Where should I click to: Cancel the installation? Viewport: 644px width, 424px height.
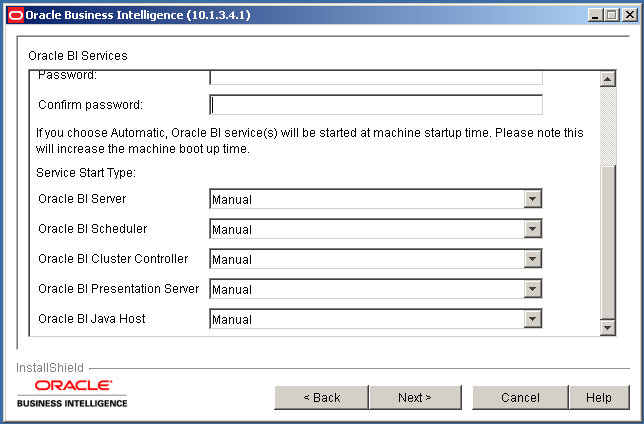pos(520,397)
